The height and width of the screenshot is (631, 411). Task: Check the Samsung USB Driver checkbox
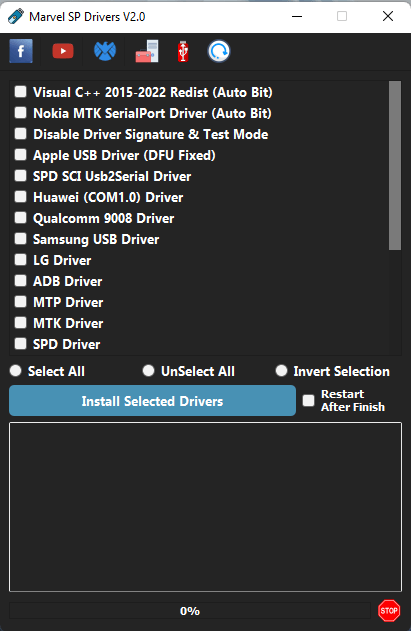tap(21, 239)
